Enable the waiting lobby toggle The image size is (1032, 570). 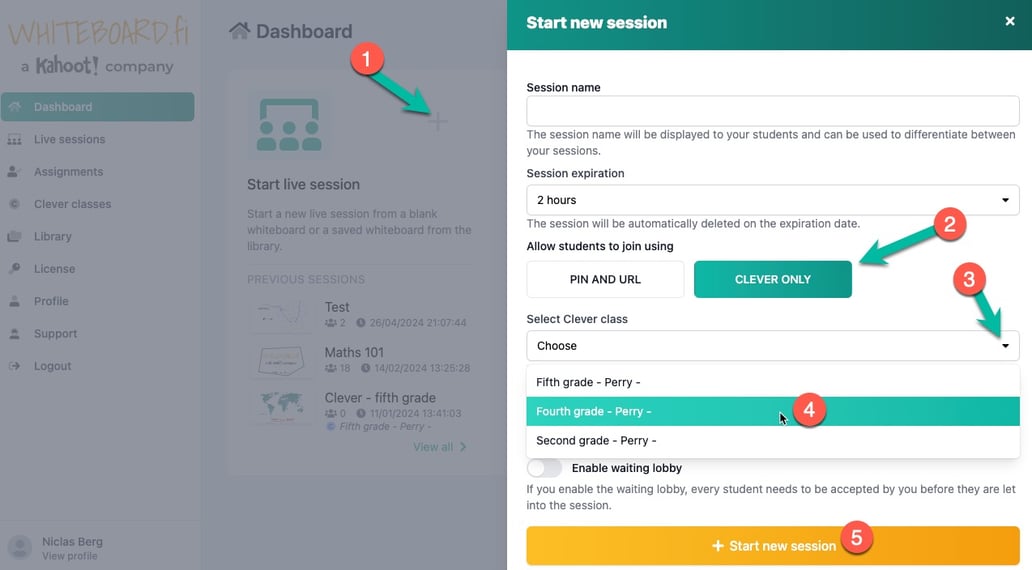[x=545, y=468]
